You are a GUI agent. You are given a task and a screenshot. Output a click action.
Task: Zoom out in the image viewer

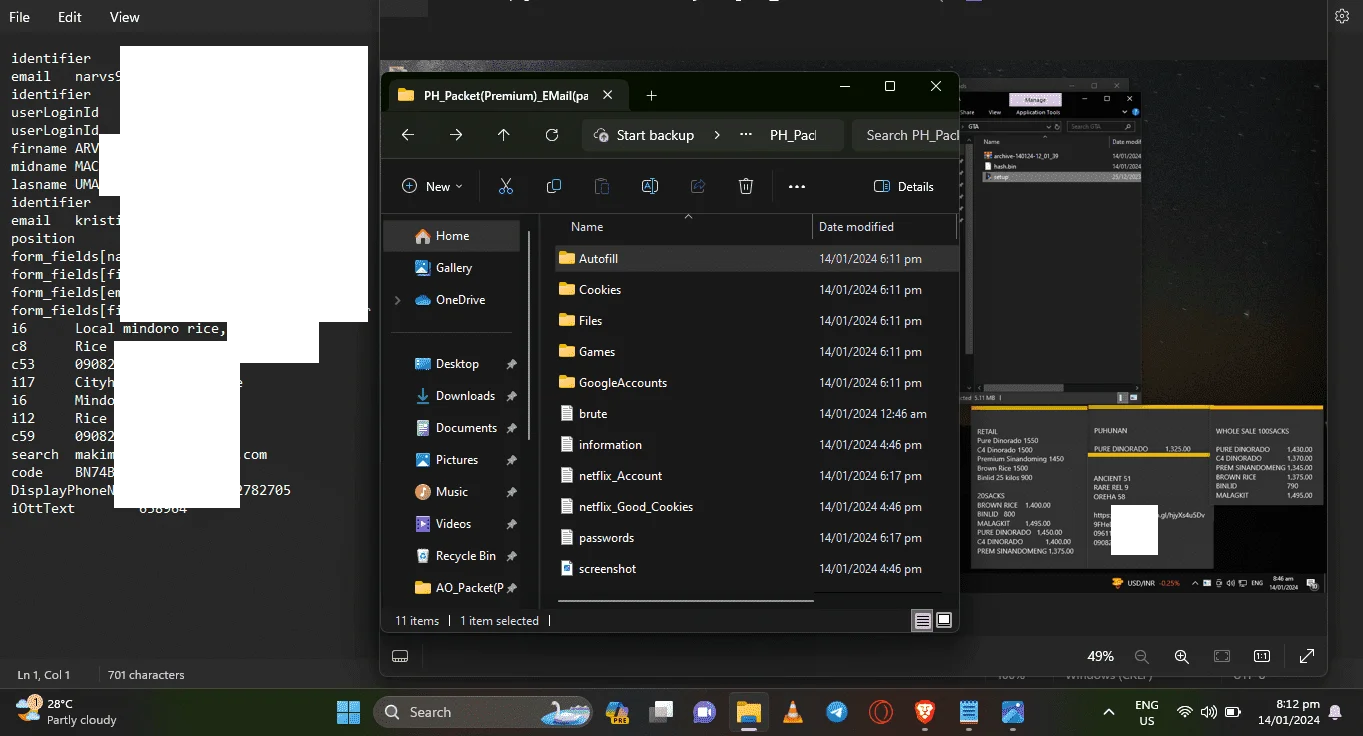(x=1142, y=656)
